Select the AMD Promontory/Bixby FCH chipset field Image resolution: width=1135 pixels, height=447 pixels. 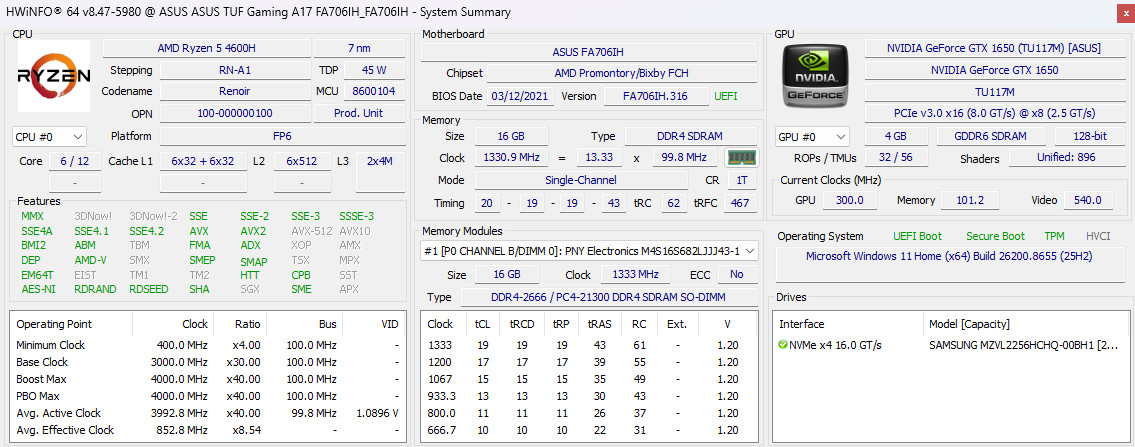(622, 74)
